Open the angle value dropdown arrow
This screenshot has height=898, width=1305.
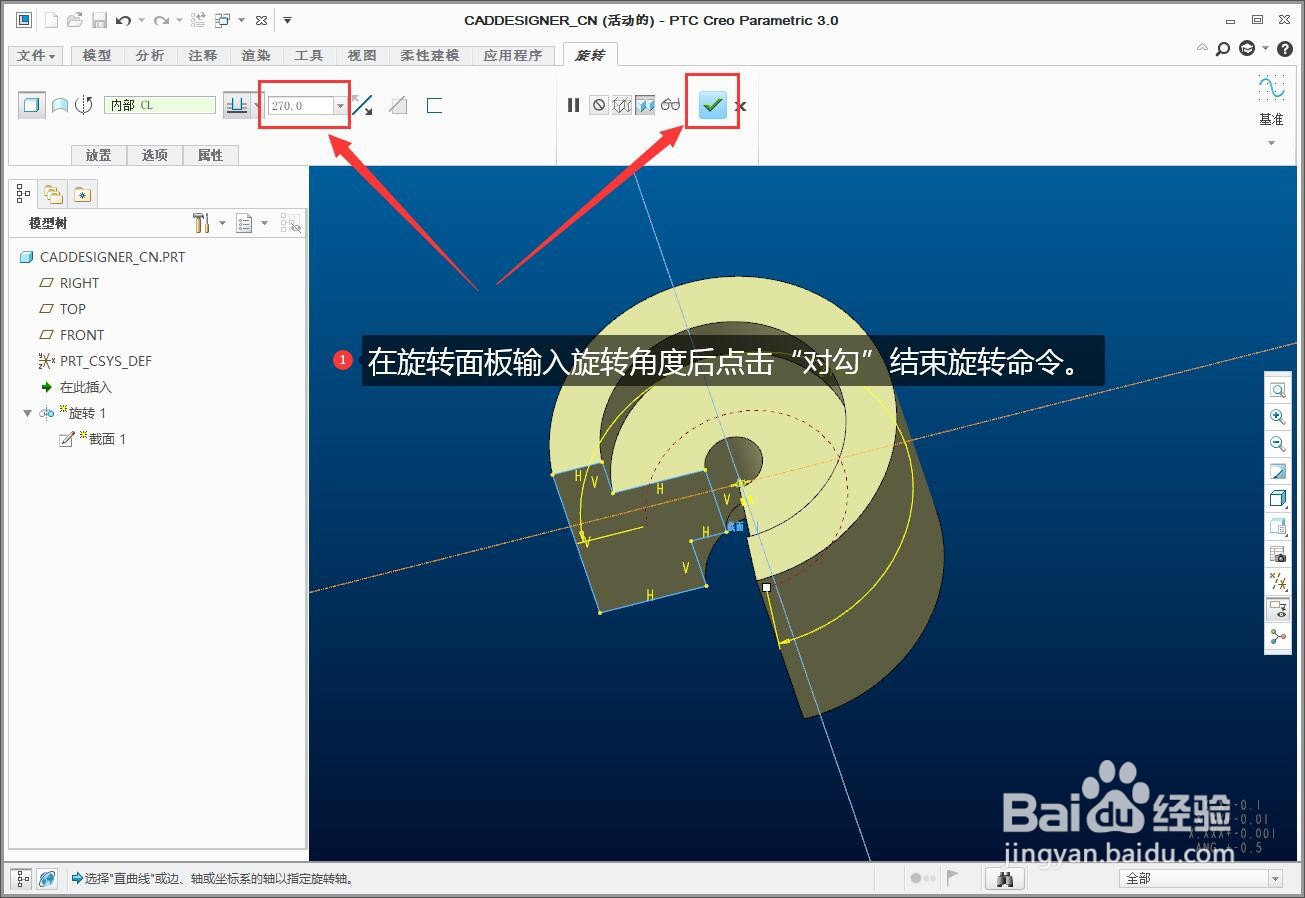(340, 105)
